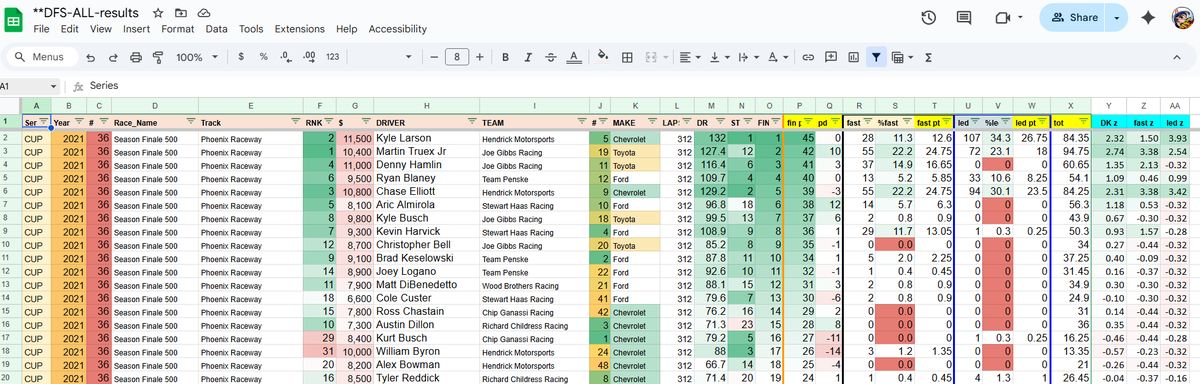Toggle italic formatting
This screenshot has height=384, width=1200.
[529, 57]
